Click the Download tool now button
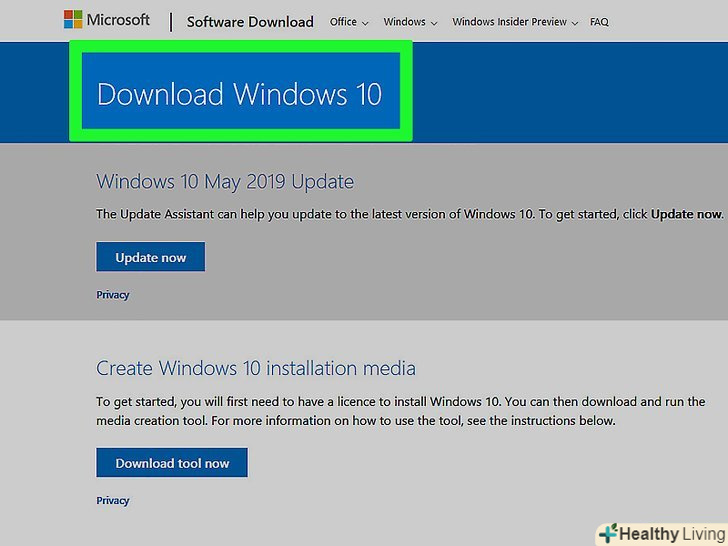The height and width of the screenshot is (546, 728). point(172,462)
